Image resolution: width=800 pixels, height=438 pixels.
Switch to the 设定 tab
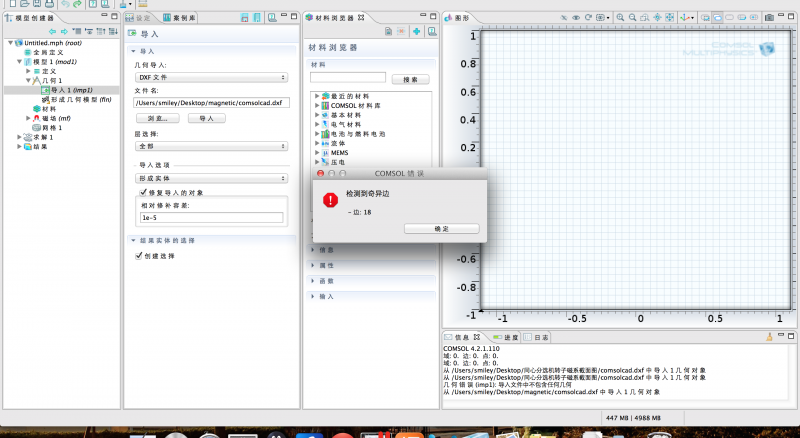[x=139, y=18]
